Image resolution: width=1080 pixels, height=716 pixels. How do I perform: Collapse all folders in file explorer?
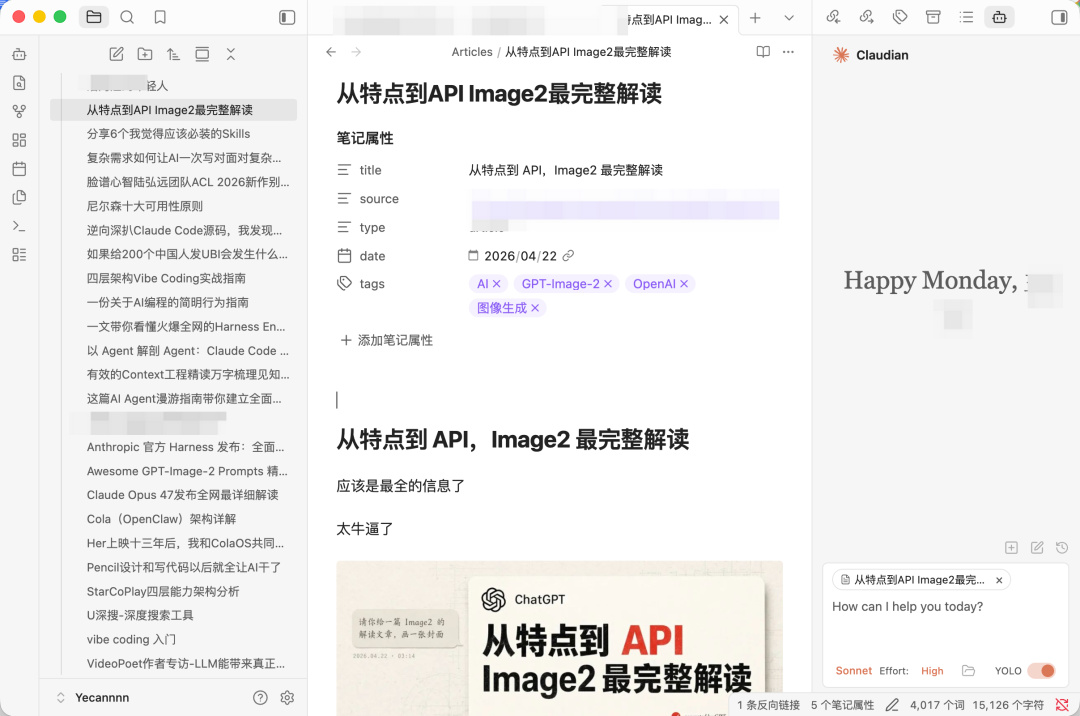click(231, 54)
